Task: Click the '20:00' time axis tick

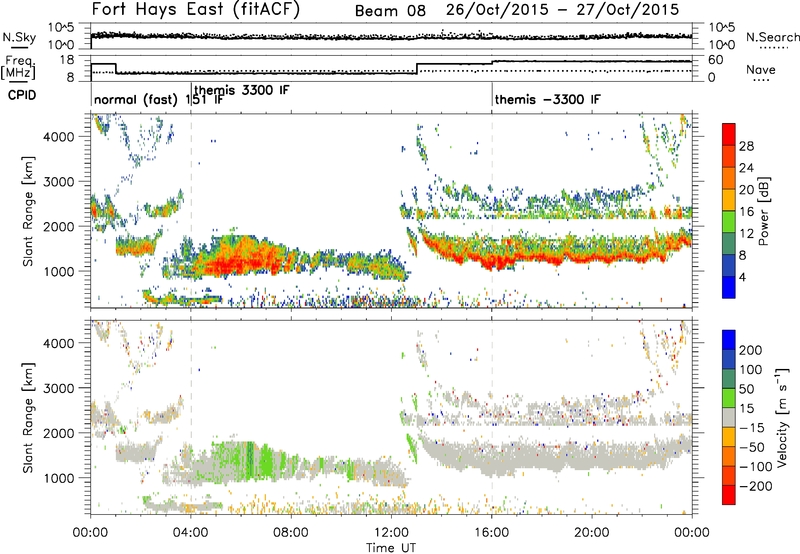Action: [592, 533]
